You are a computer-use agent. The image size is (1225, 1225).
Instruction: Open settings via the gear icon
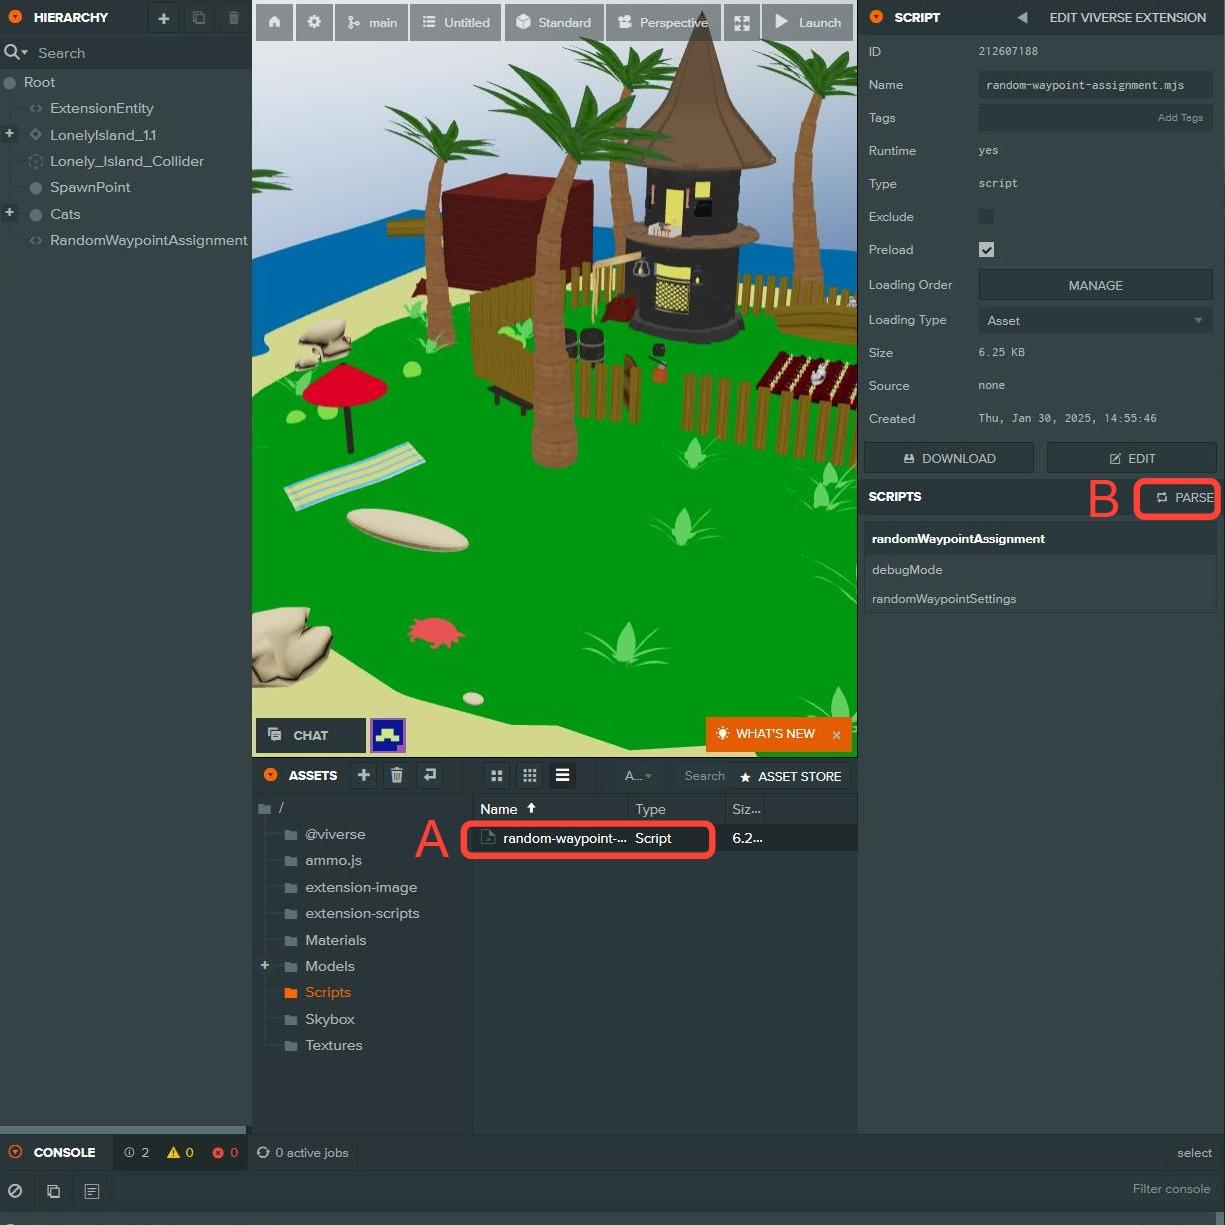314,22
